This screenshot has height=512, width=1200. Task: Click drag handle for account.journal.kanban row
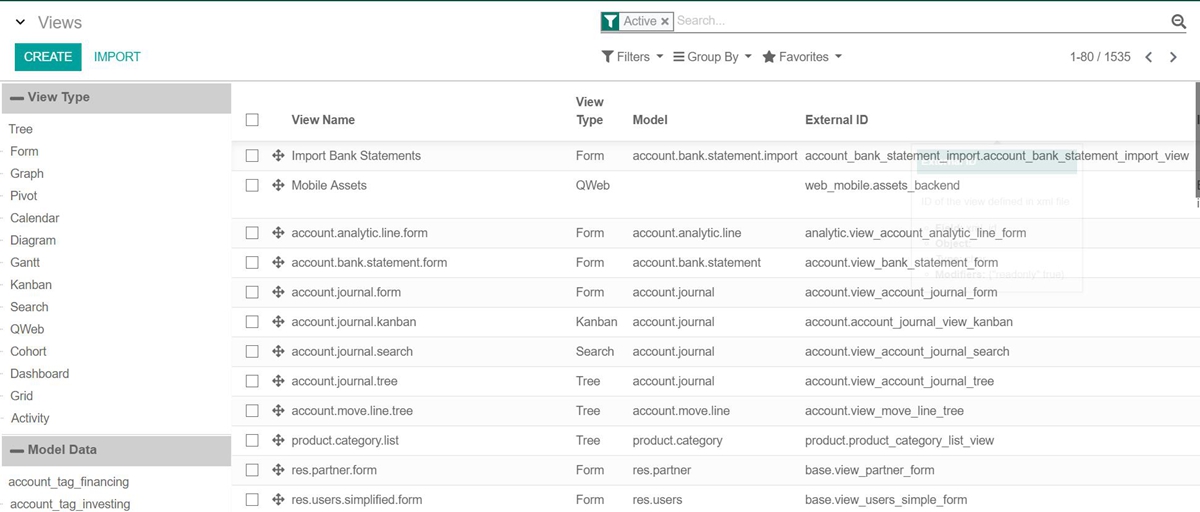point(279,322)
